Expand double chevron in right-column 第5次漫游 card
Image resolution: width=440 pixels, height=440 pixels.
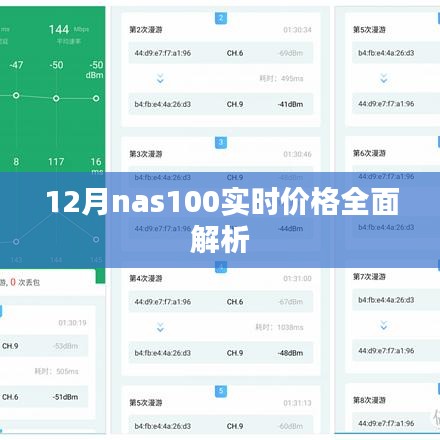pyautogui.click(x=384, y=79)
